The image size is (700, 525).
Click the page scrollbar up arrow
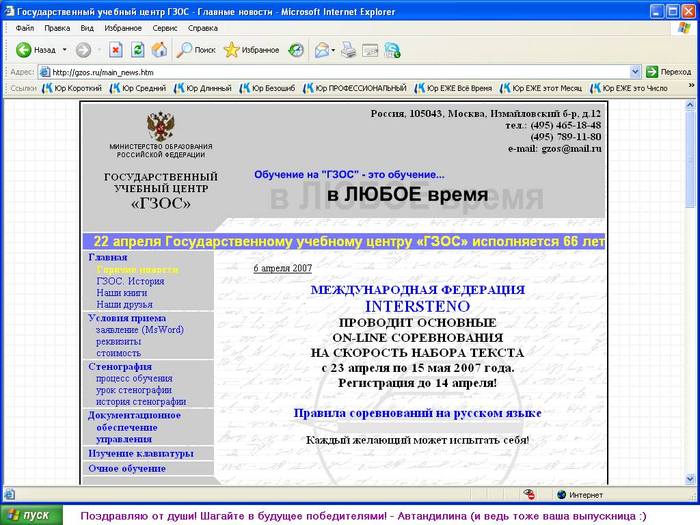point(690,105)
